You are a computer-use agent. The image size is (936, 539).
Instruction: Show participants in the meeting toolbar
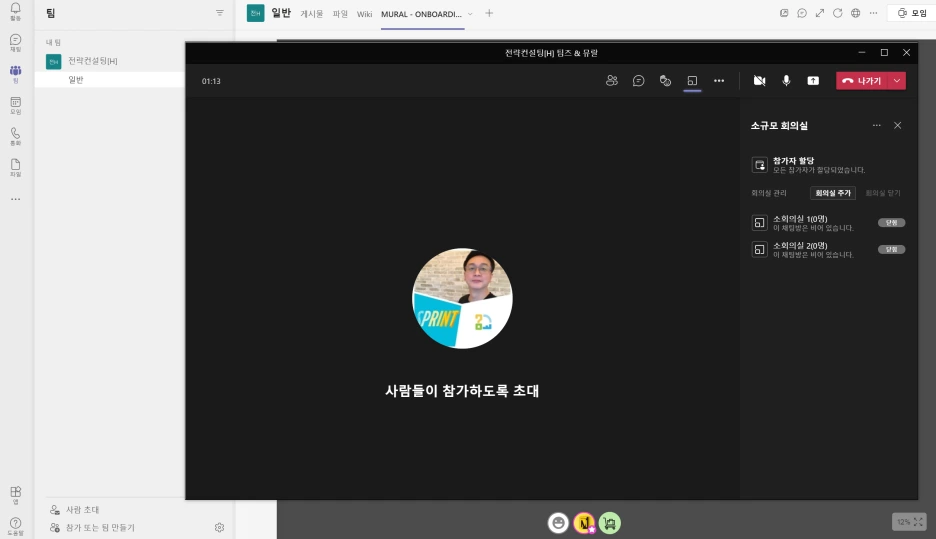[x=611, y=81]
